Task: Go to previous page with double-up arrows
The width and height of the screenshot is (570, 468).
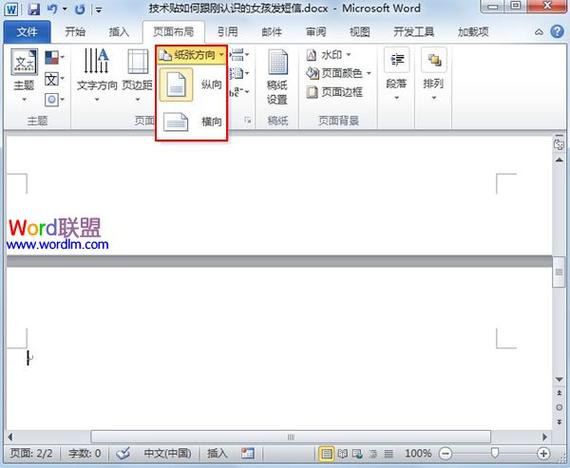Action: (x=559, y=393)
